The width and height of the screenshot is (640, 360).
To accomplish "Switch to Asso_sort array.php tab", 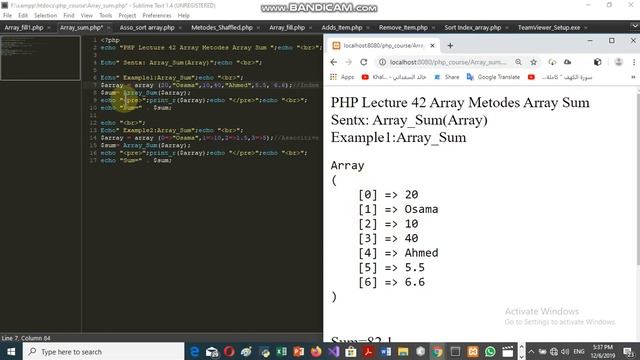I will pyautogui.click(x=147, y=28).
